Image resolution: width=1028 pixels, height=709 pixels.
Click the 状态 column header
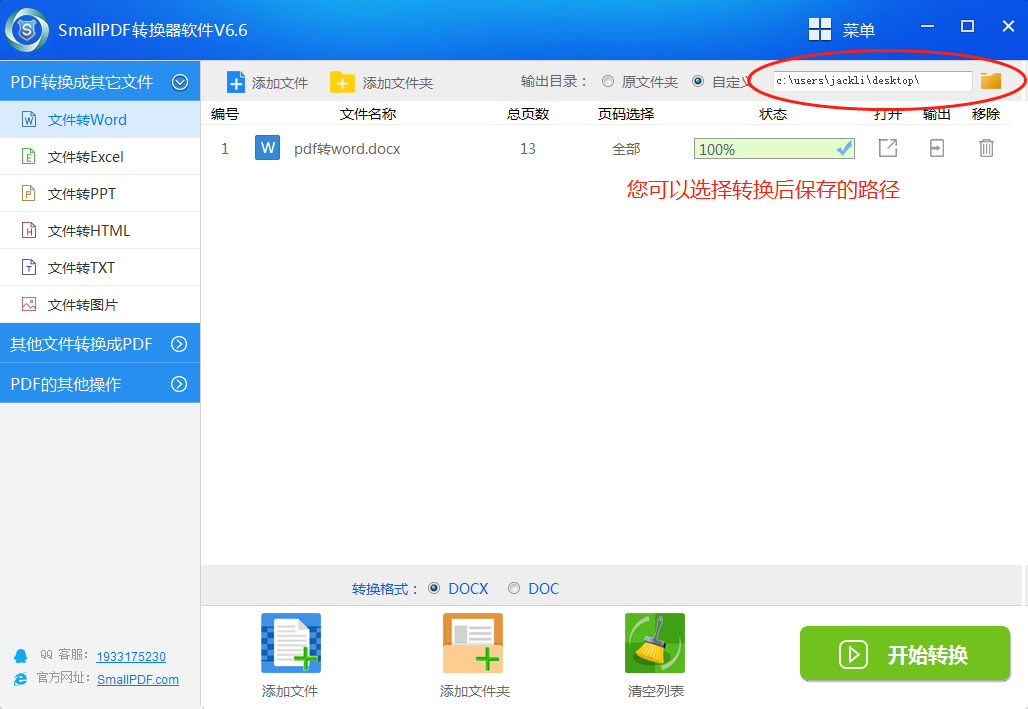(x=773, y=114)
